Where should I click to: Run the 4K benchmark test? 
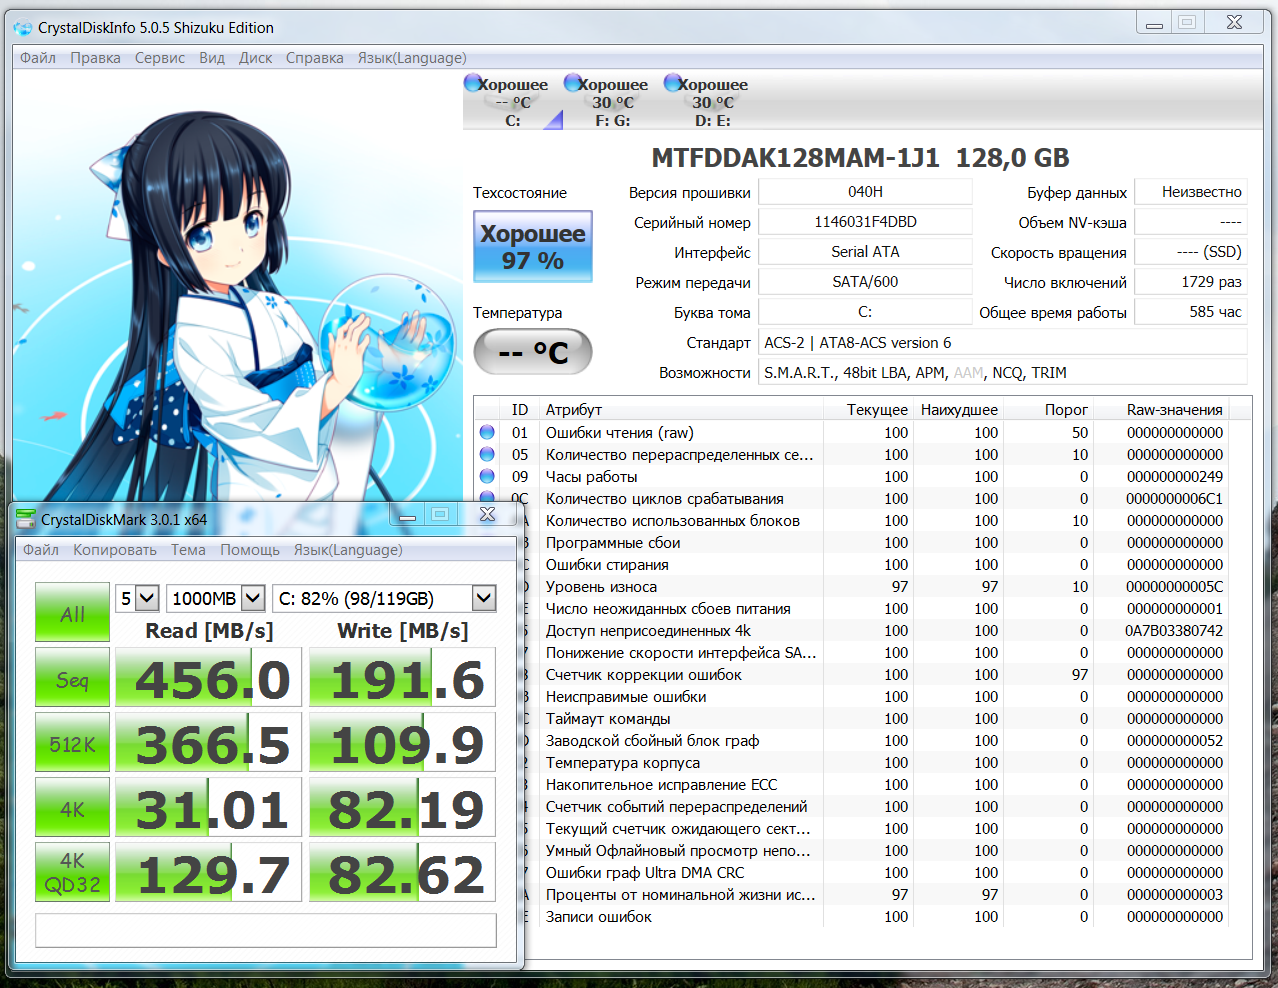(x=72, y=808)
